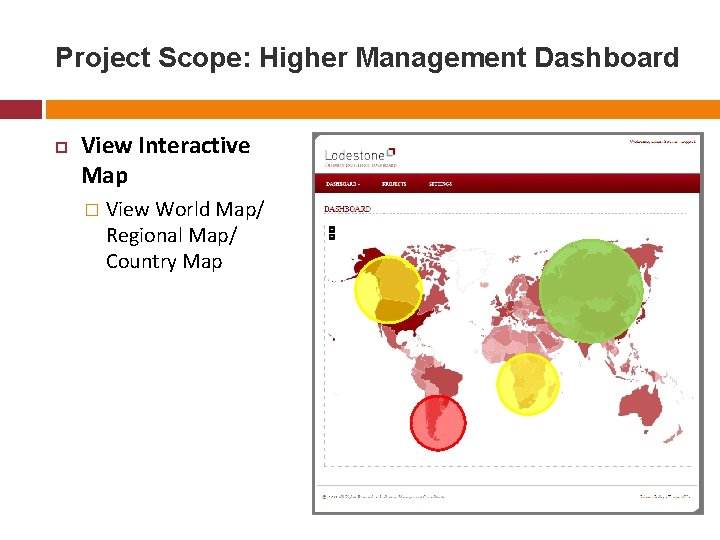
Task: Open the Dashboard menu in the navigation bar
Action: coord(343,184)
